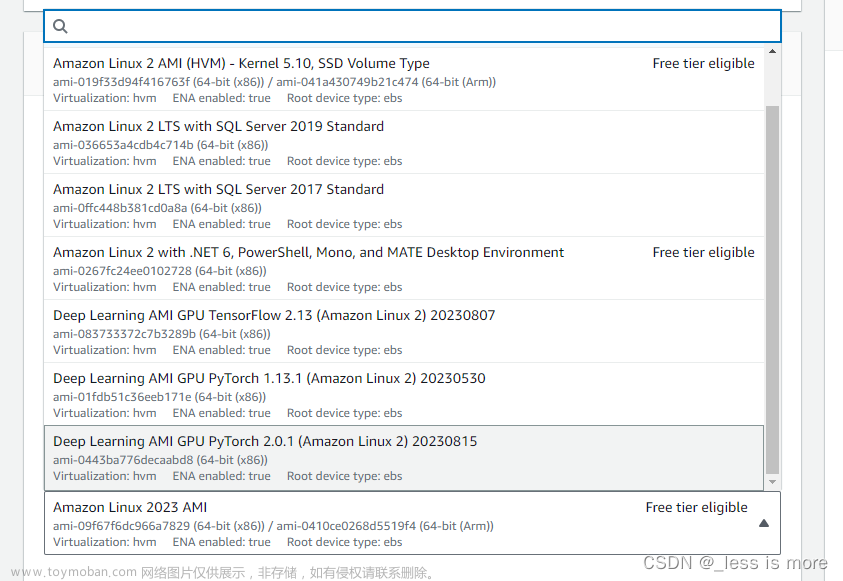Select Amazon Linux 2 with .NET 6 option

click(404, 268)
